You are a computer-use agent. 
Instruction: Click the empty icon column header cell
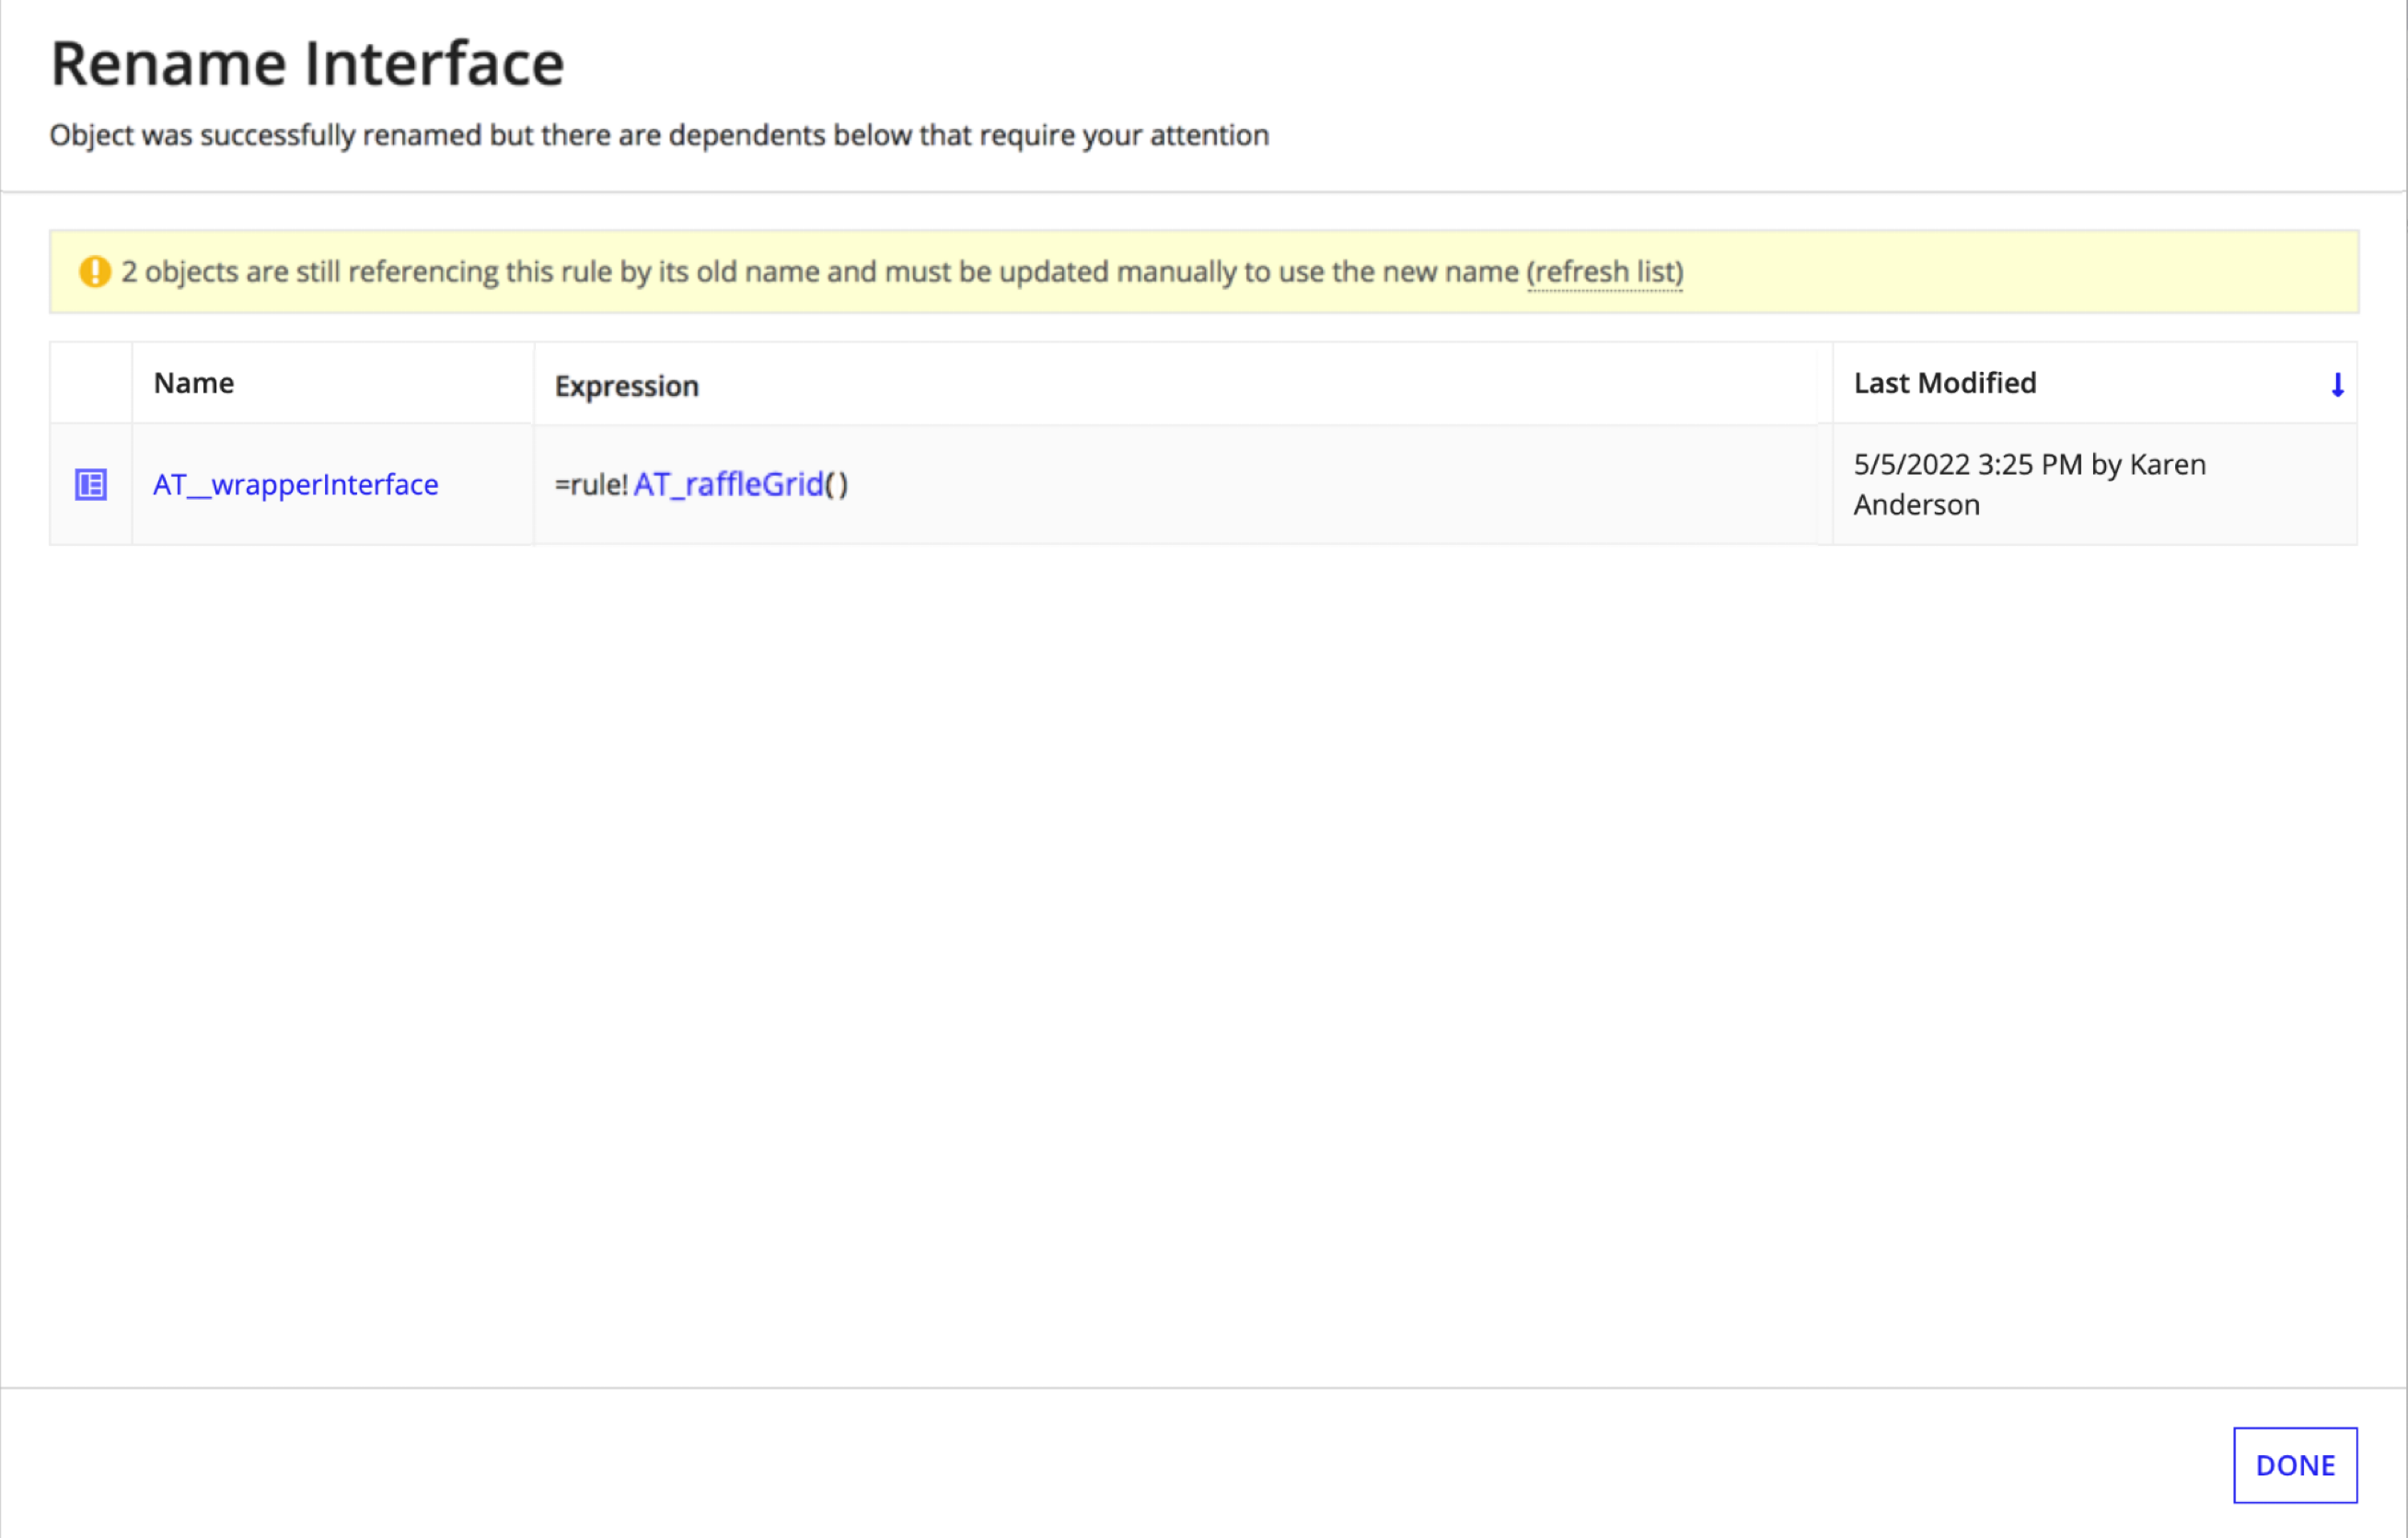tap(91, 383)
